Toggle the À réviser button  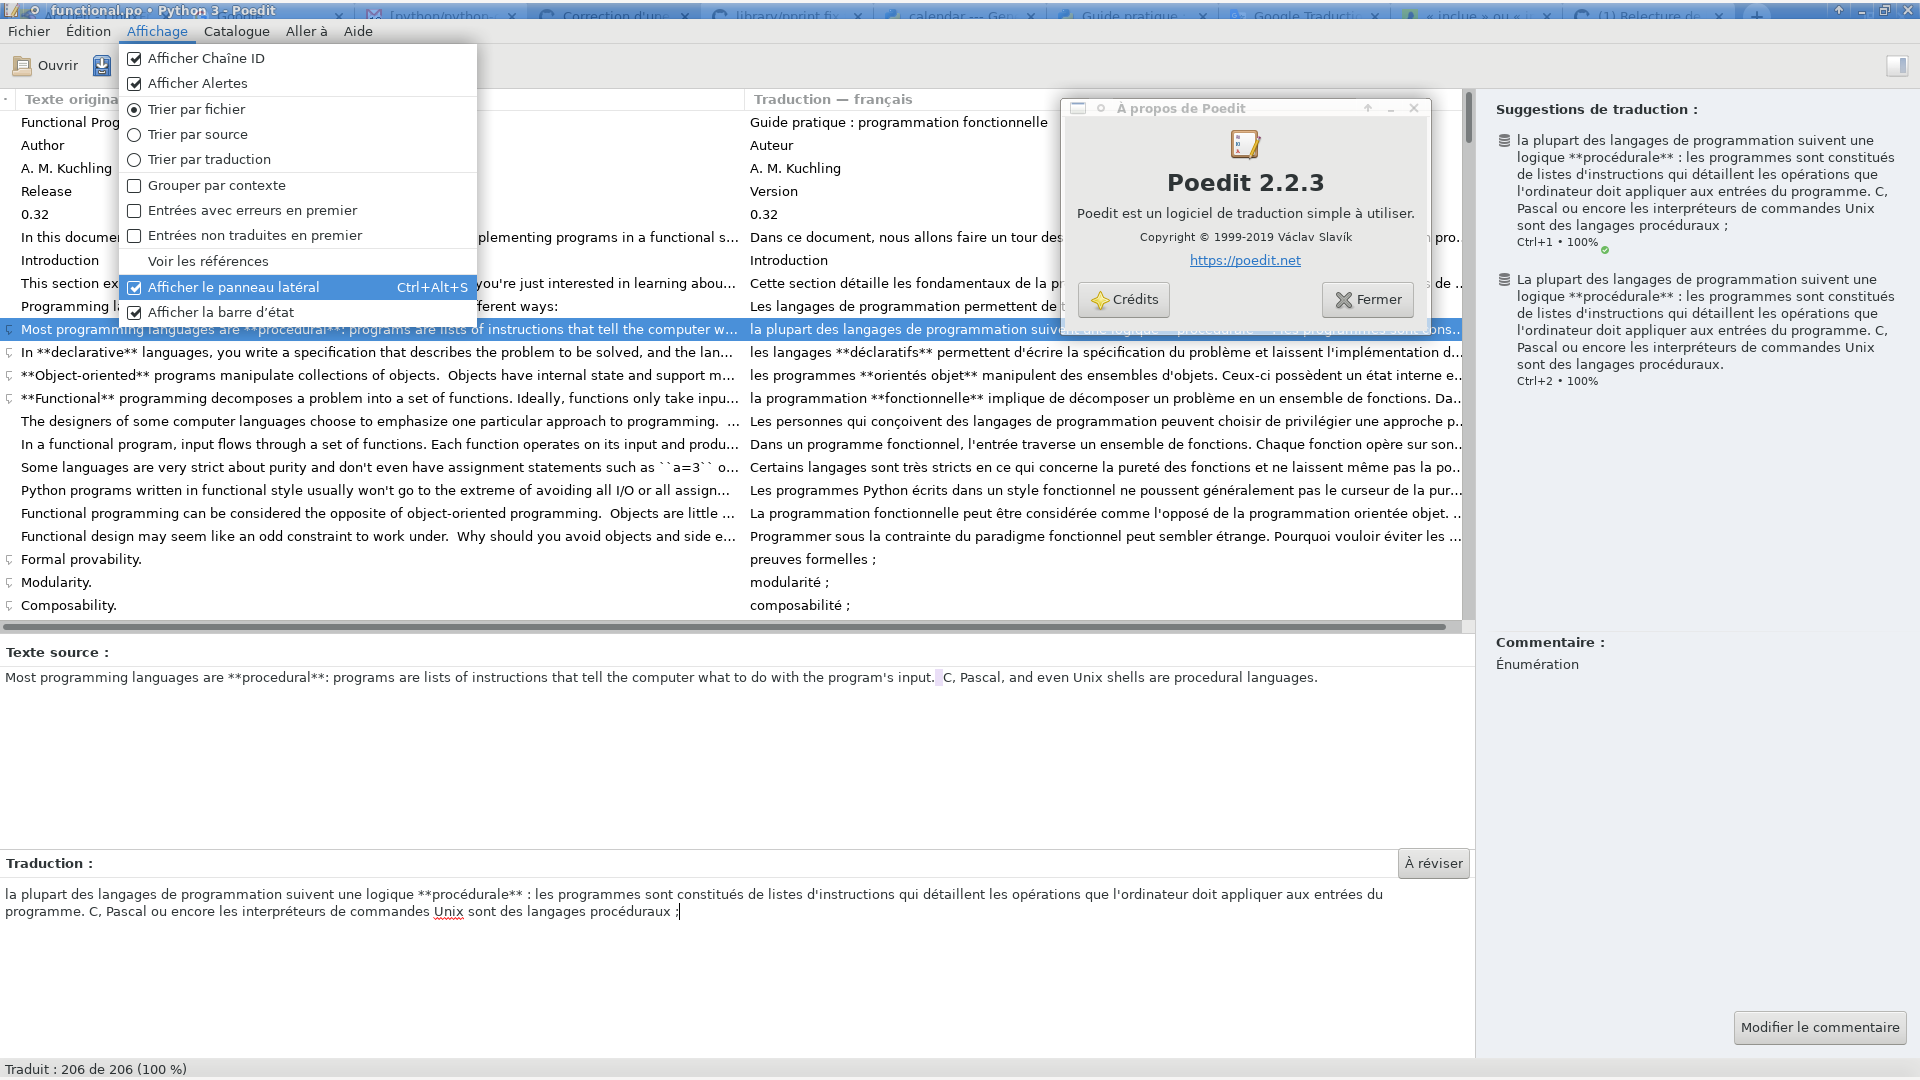coord(1433,863)
